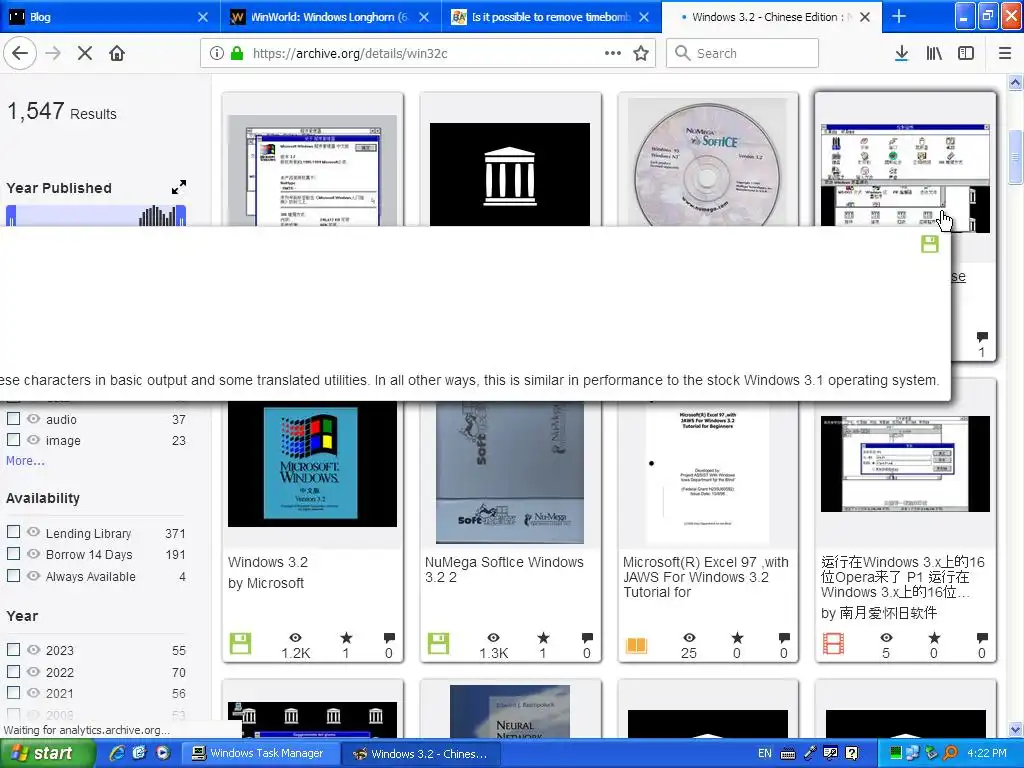
Task: Click scrollbar down arrow
Action: pos(1015,729)
